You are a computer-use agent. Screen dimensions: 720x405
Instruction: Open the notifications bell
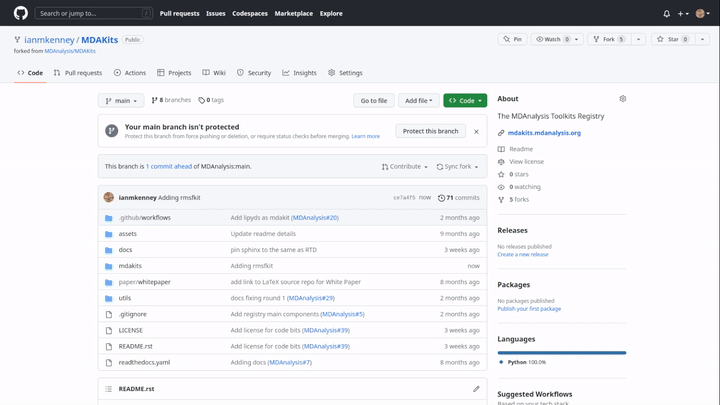pos(667,14)
